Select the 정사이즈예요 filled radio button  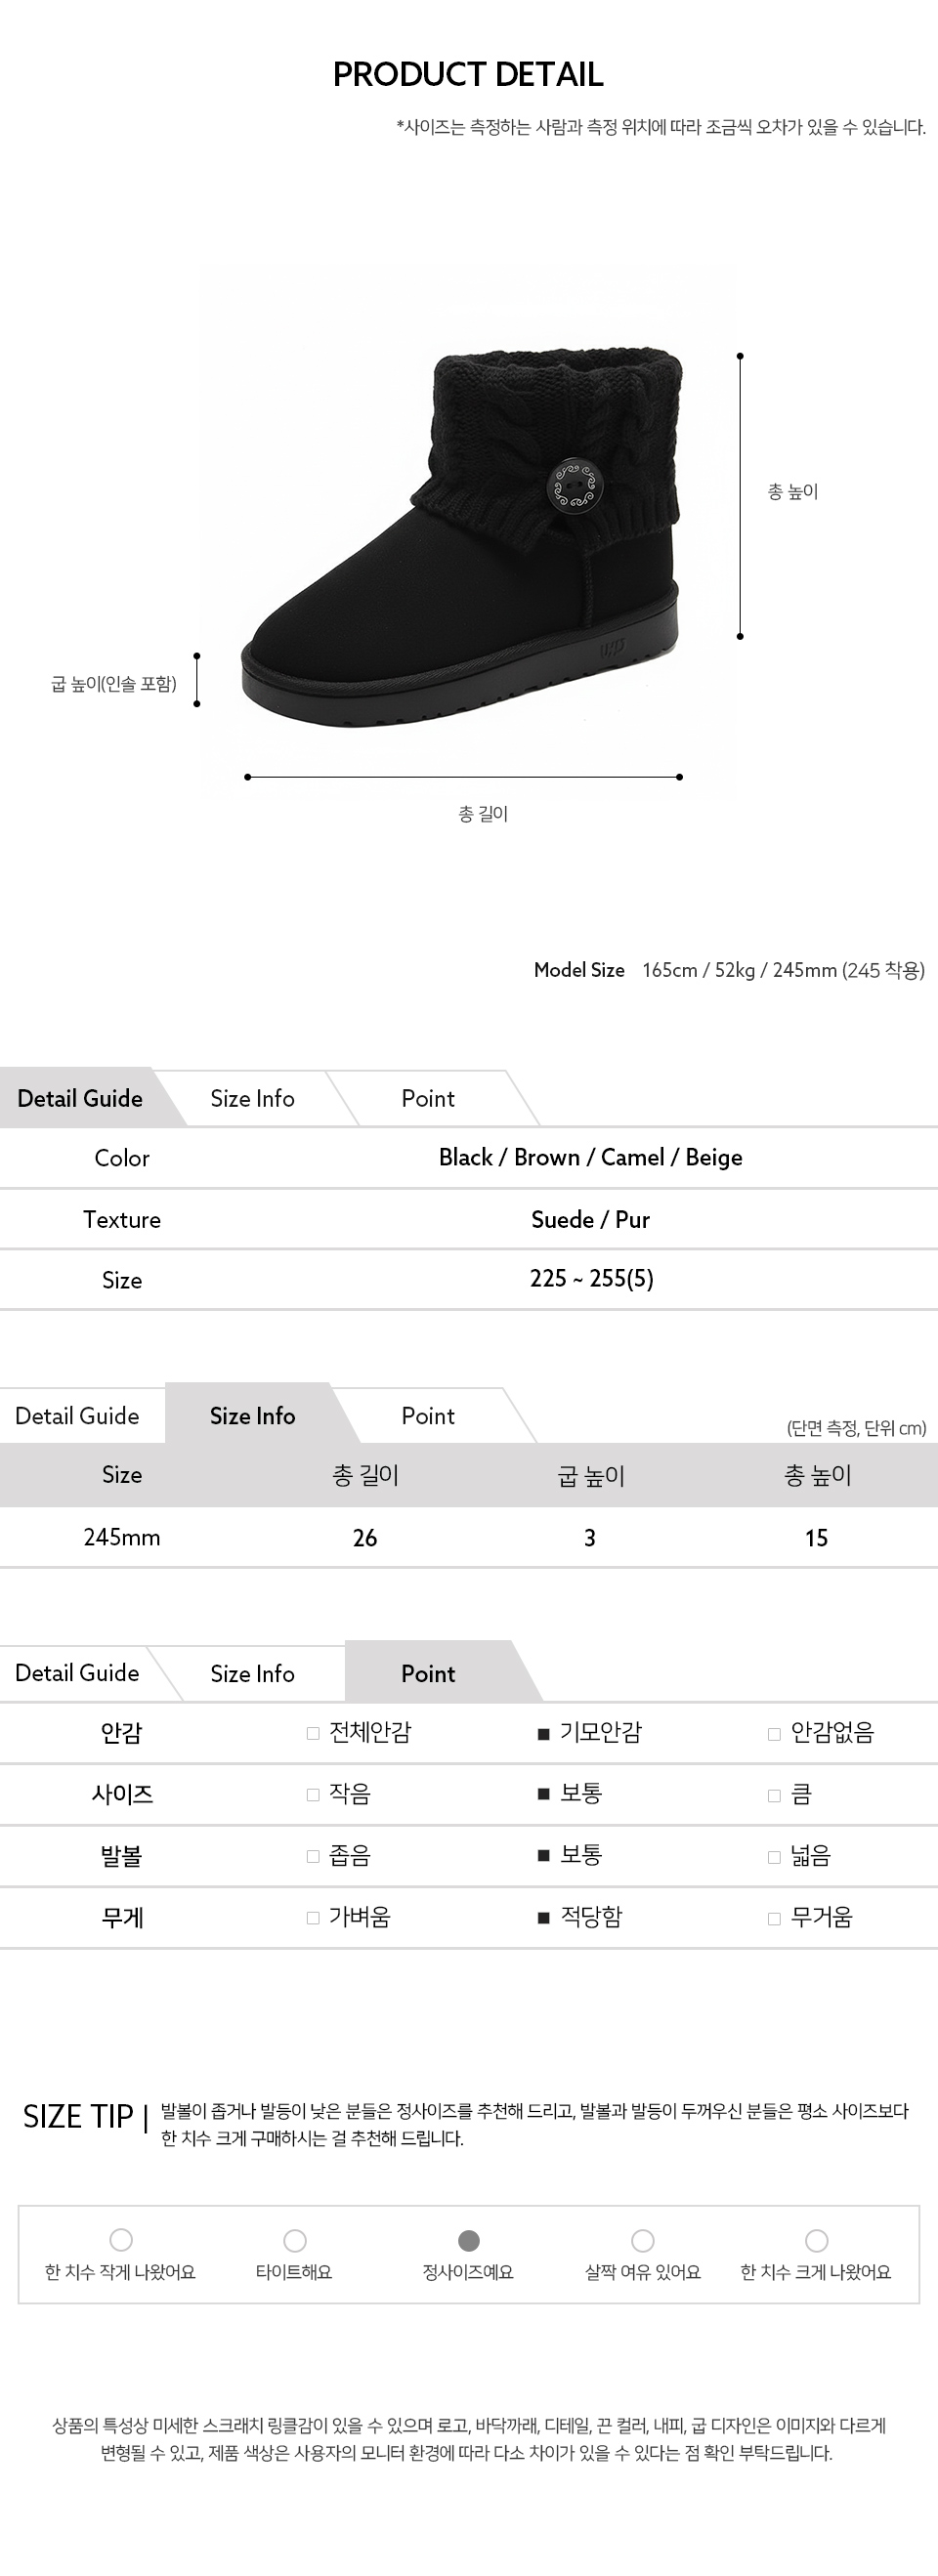(468, 2240)
